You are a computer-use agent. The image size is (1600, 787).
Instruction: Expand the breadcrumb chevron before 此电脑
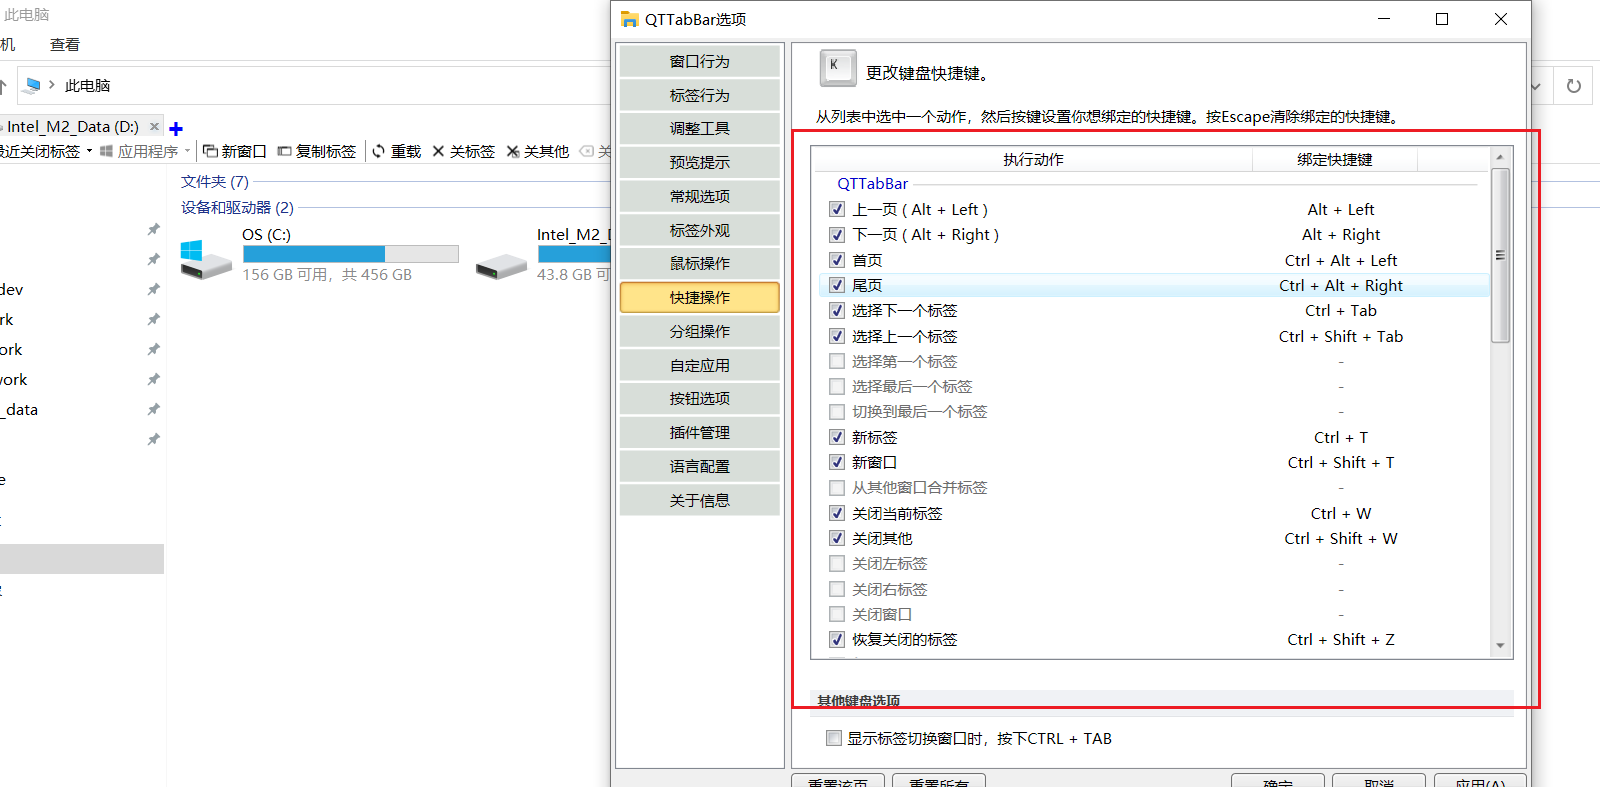click(52, 85)
